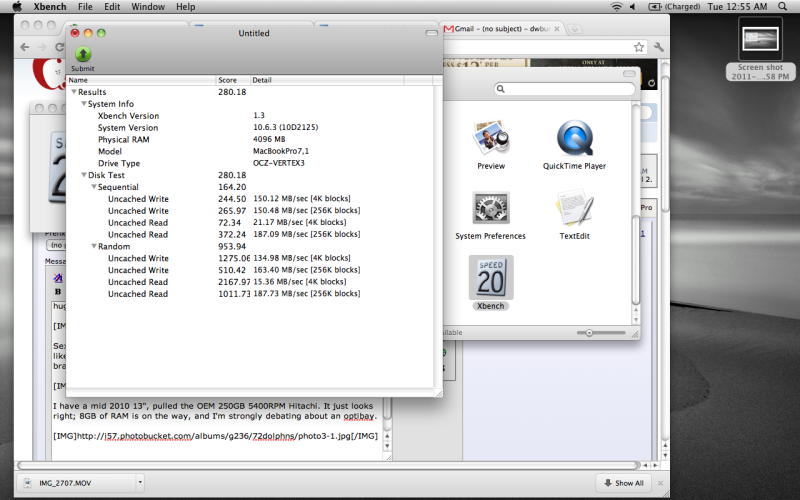
Task: Click Show All downloads button
Action: pos(623,483)
